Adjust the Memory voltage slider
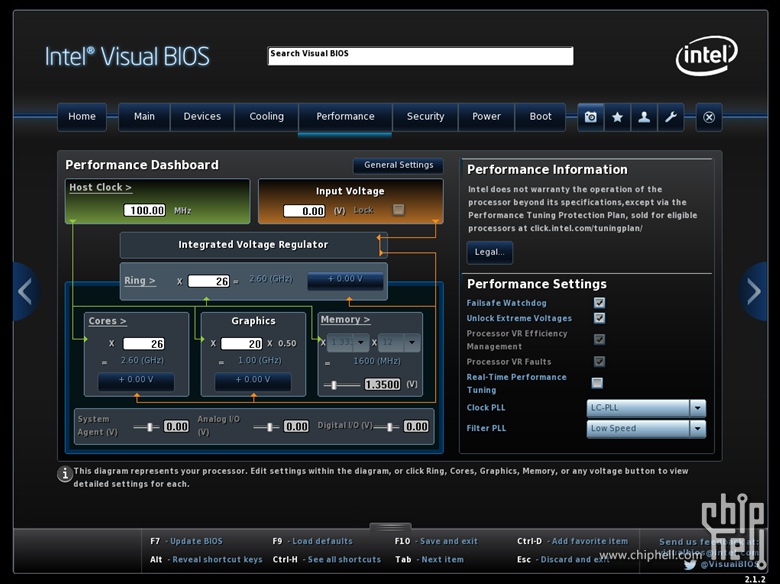 [342, 385]
